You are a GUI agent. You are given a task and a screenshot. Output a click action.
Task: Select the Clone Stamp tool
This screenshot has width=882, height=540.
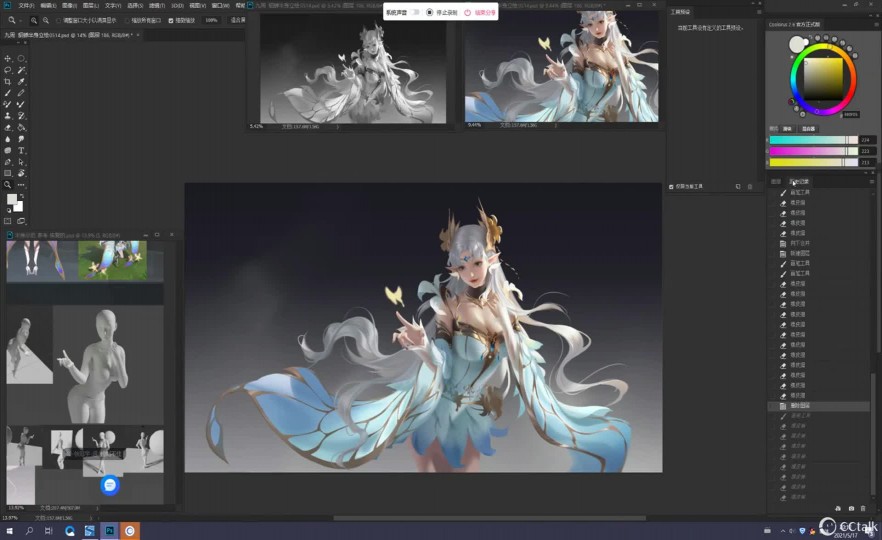point(8,116)
